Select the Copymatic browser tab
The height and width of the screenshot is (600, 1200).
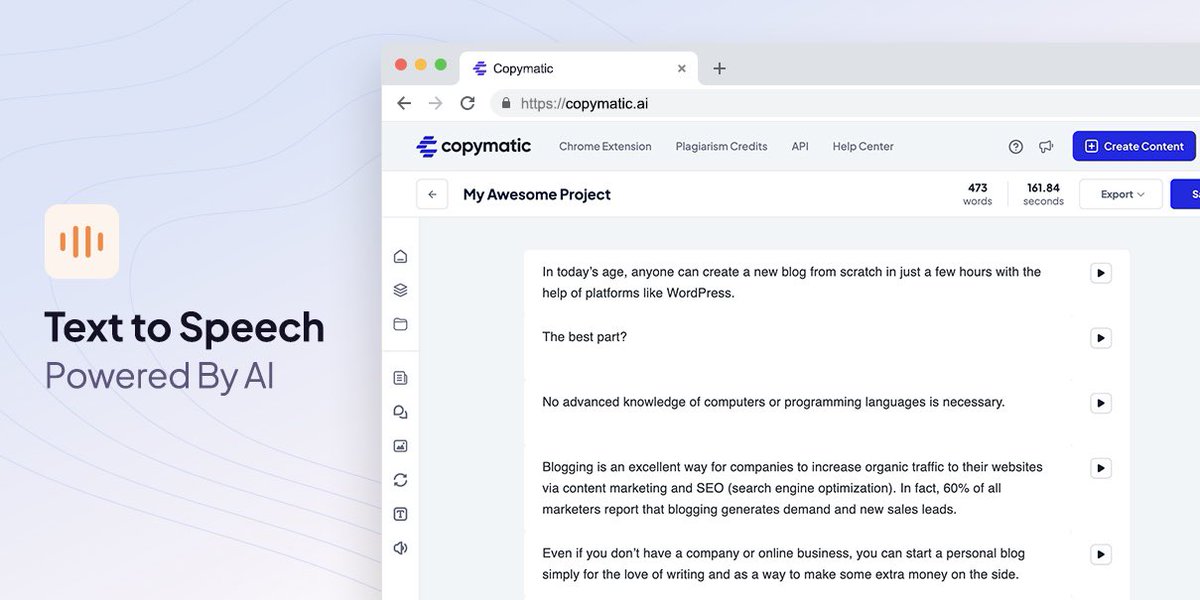[579, 69]
